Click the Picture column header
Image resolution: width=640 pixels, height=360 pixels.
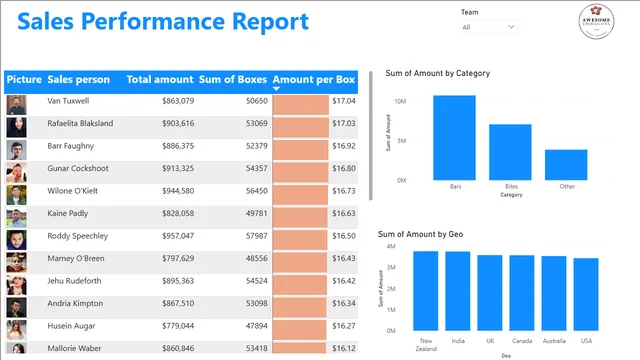(24, 79)
